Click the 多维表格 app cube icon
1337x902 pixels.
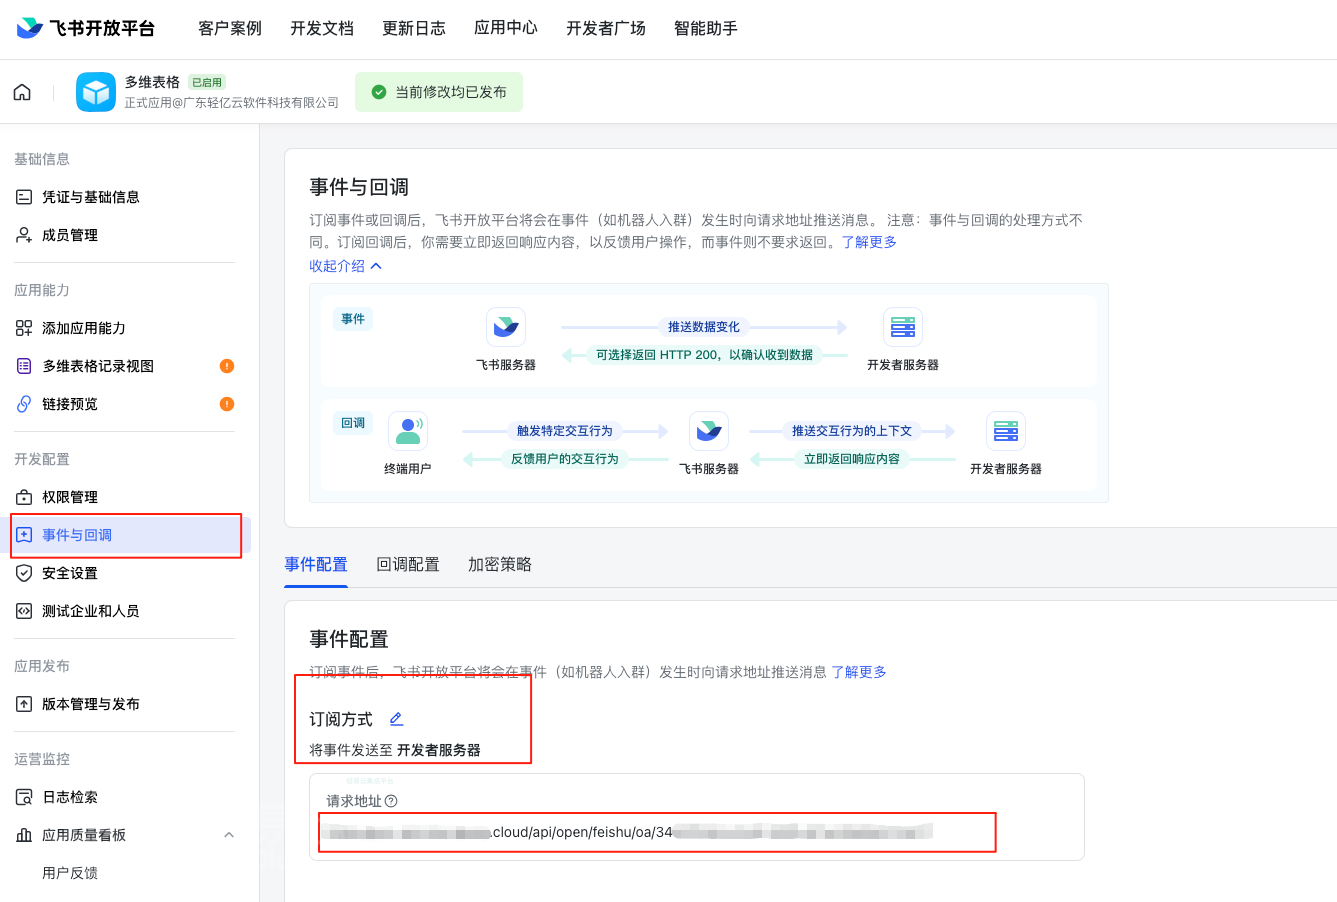click(96, 92)
